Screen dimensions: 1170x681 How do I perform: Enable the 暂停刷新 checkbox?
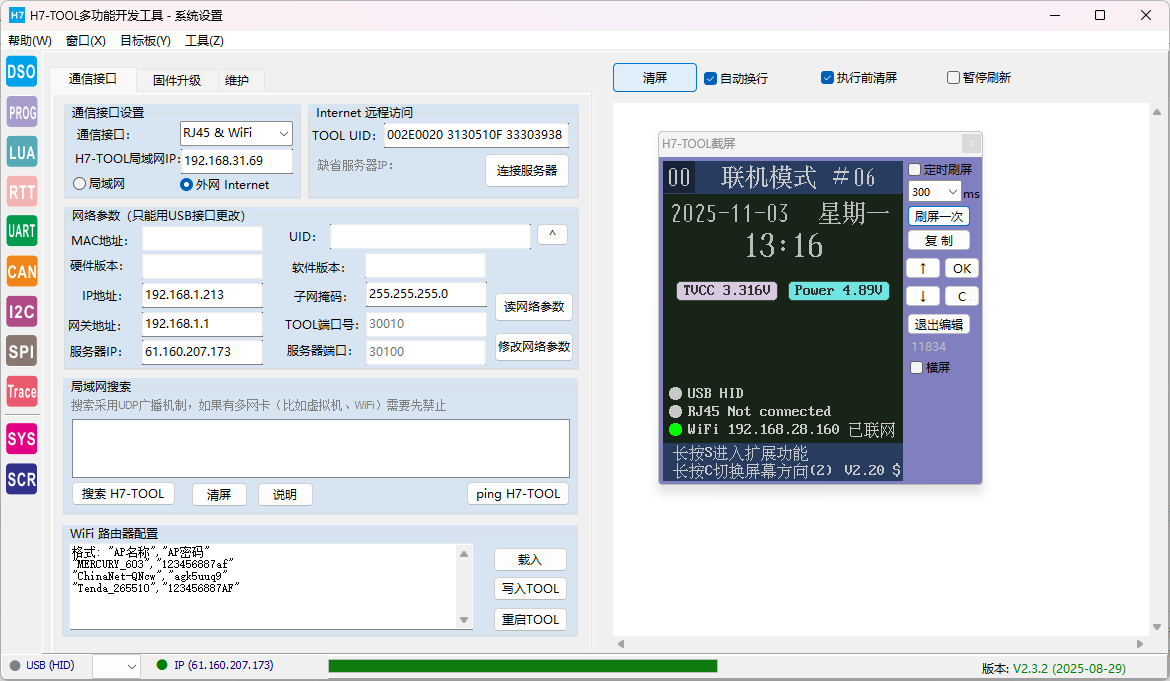tap(954, 78)
